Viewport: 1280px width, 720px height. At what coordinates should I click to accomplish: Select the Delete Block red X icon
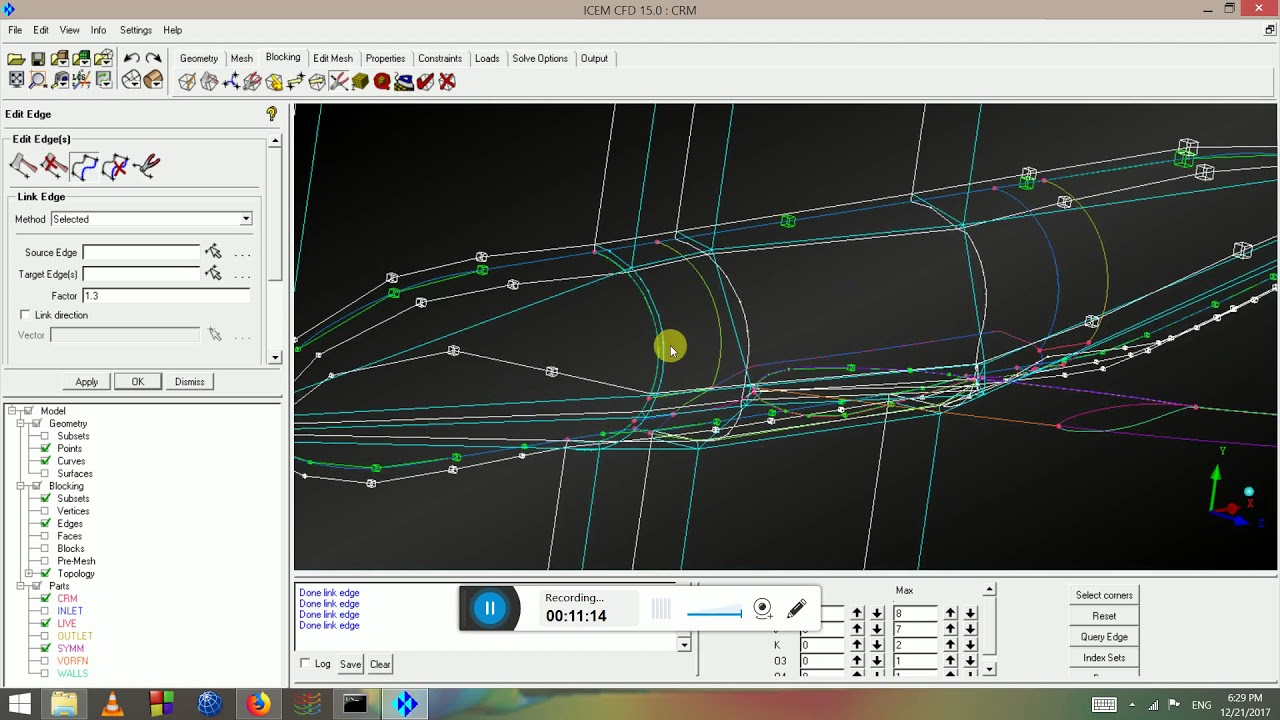click(447, 82)
